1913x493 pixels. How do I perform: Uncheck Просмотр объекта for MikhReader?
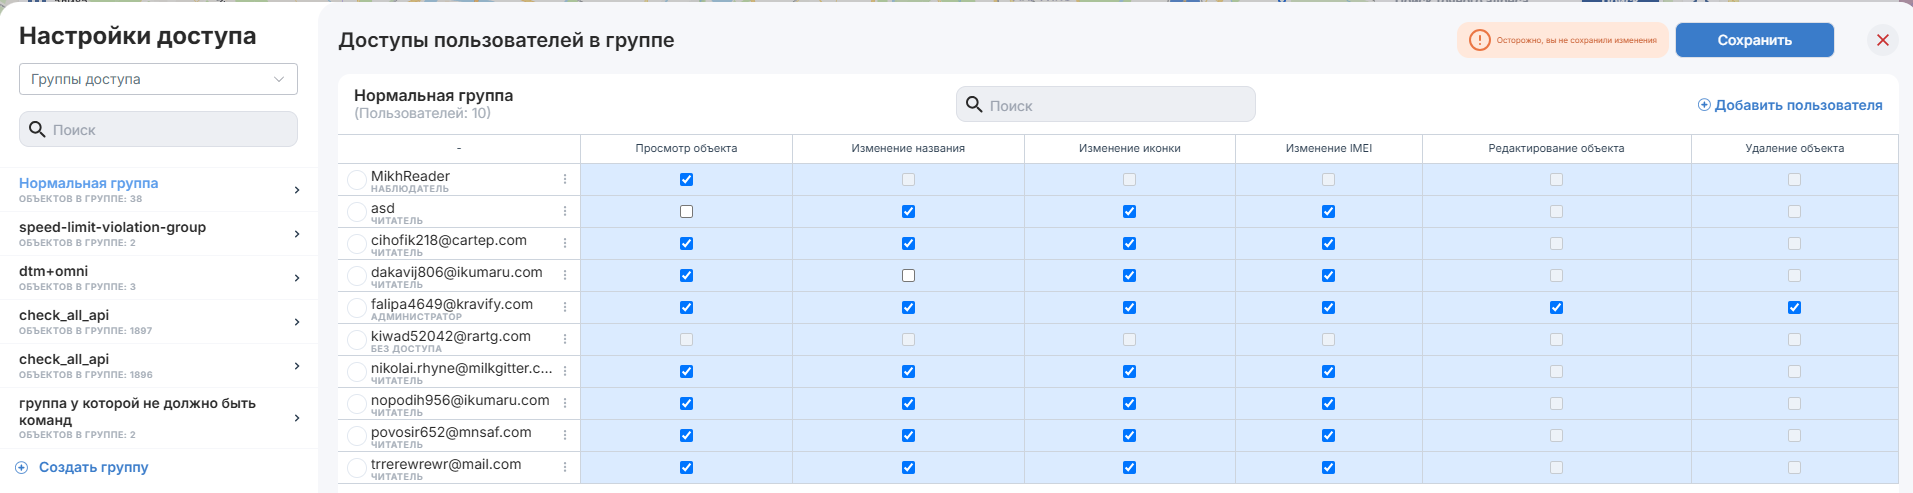click(x=686, y=180)
